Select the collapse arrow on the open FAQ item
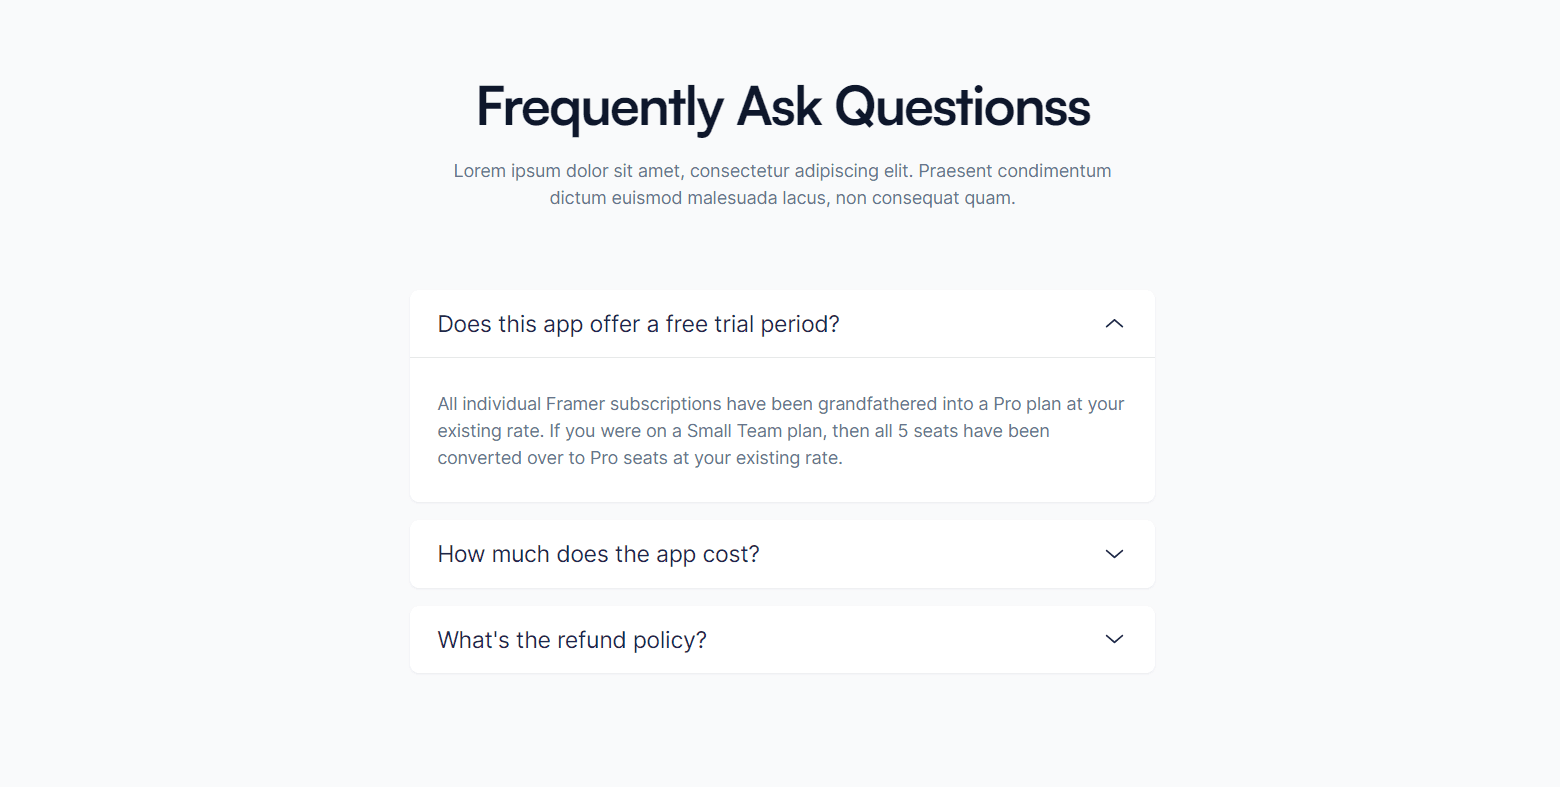Viewport: 1560px width, 787px height. click(1114, 323)
